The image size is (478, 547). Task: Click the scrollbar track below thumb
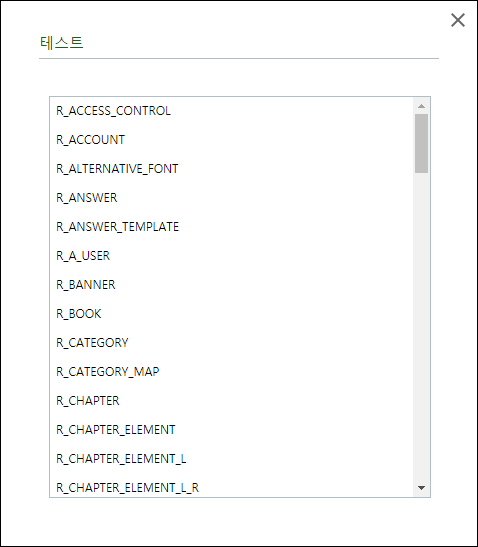click(421, 326)
